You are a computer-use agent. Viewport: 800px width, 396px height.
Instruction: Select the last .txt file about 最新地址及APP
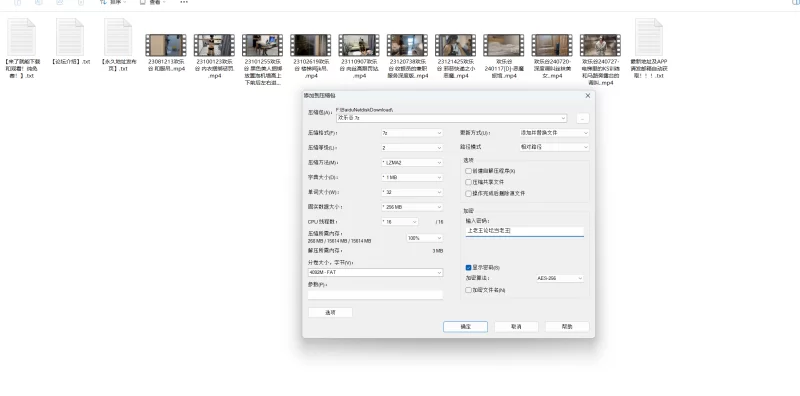(648, 37)
